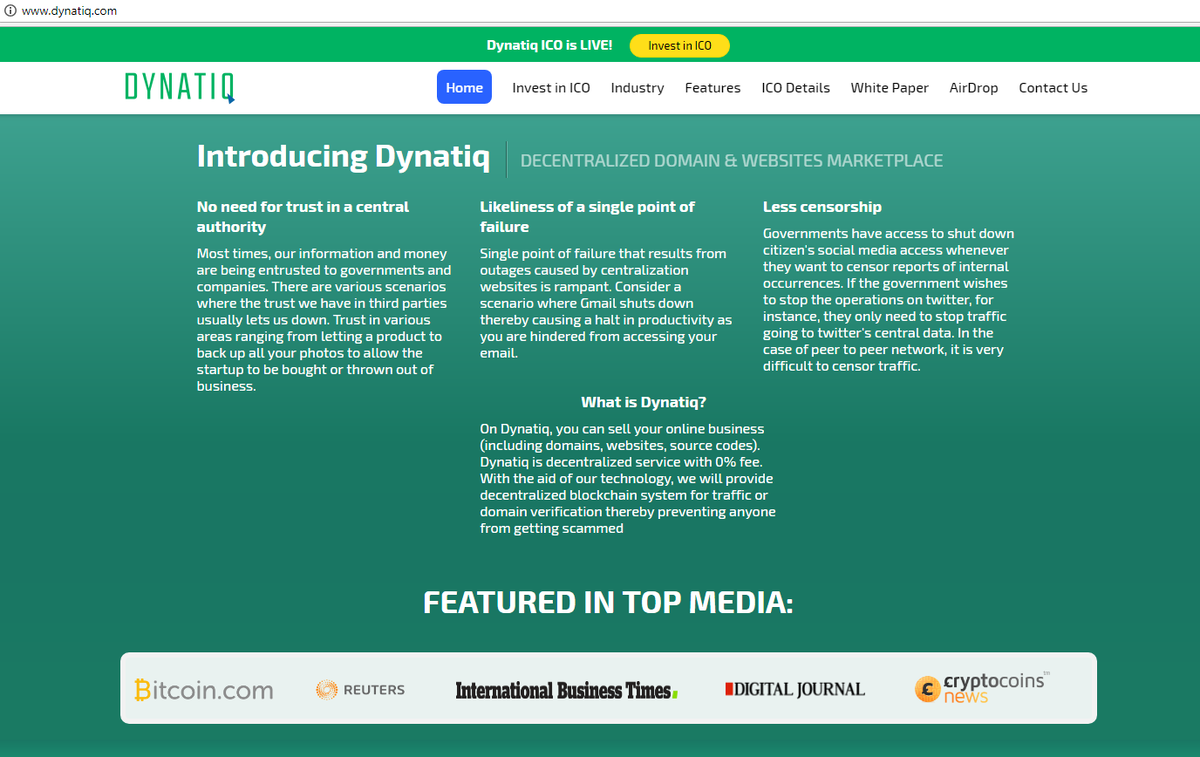The height and width of the screenshot is (757, 1200).
Task: Click paragraph starting 'Governments have access to shut down'
Action: (x=888, y=300)
